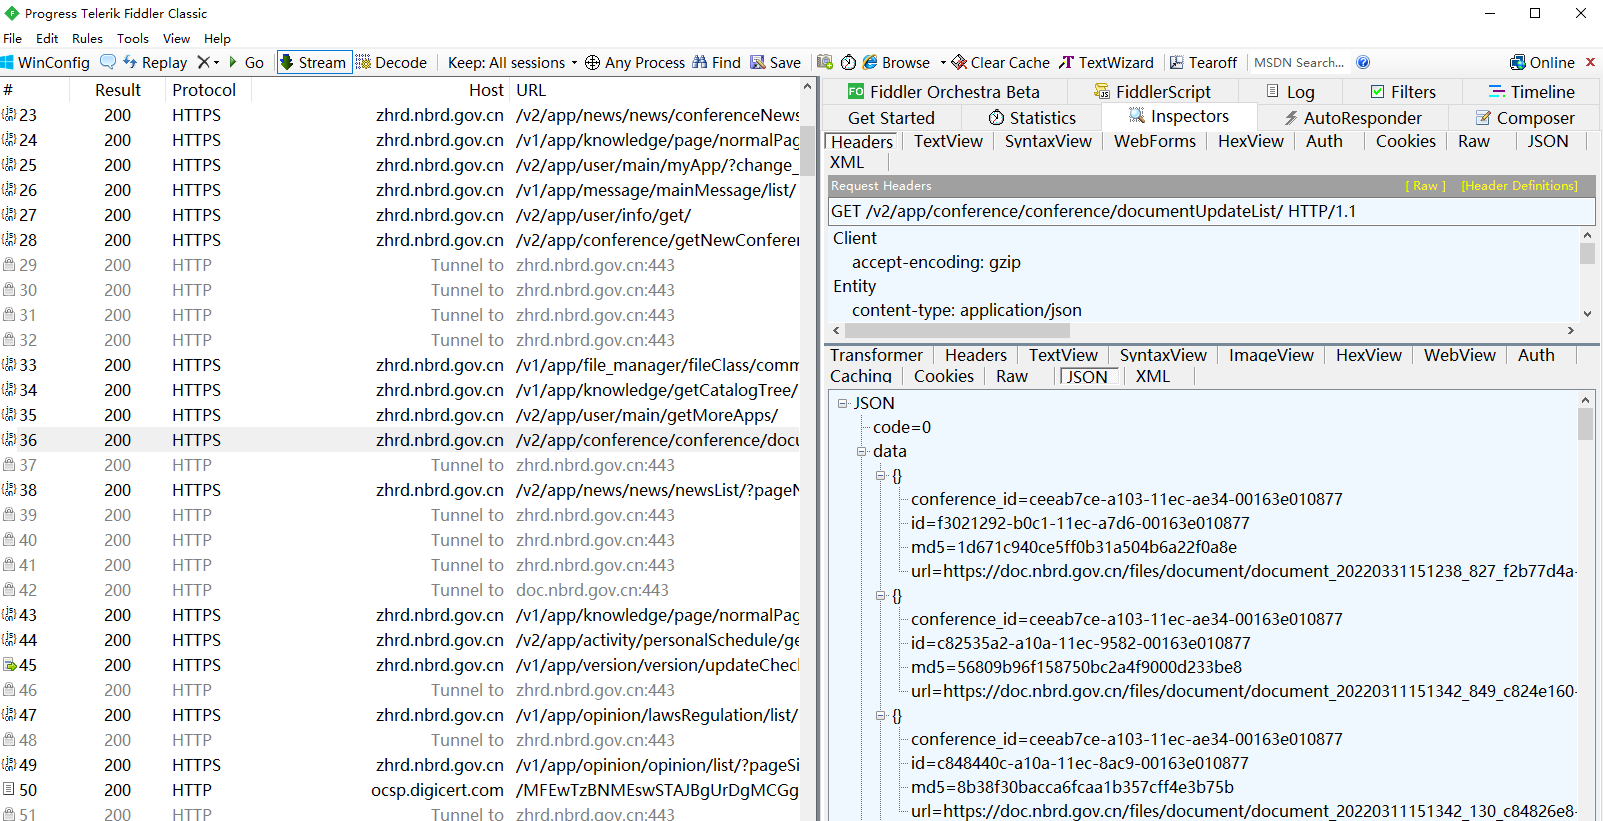Click Any Process target picker

point(635,62)
